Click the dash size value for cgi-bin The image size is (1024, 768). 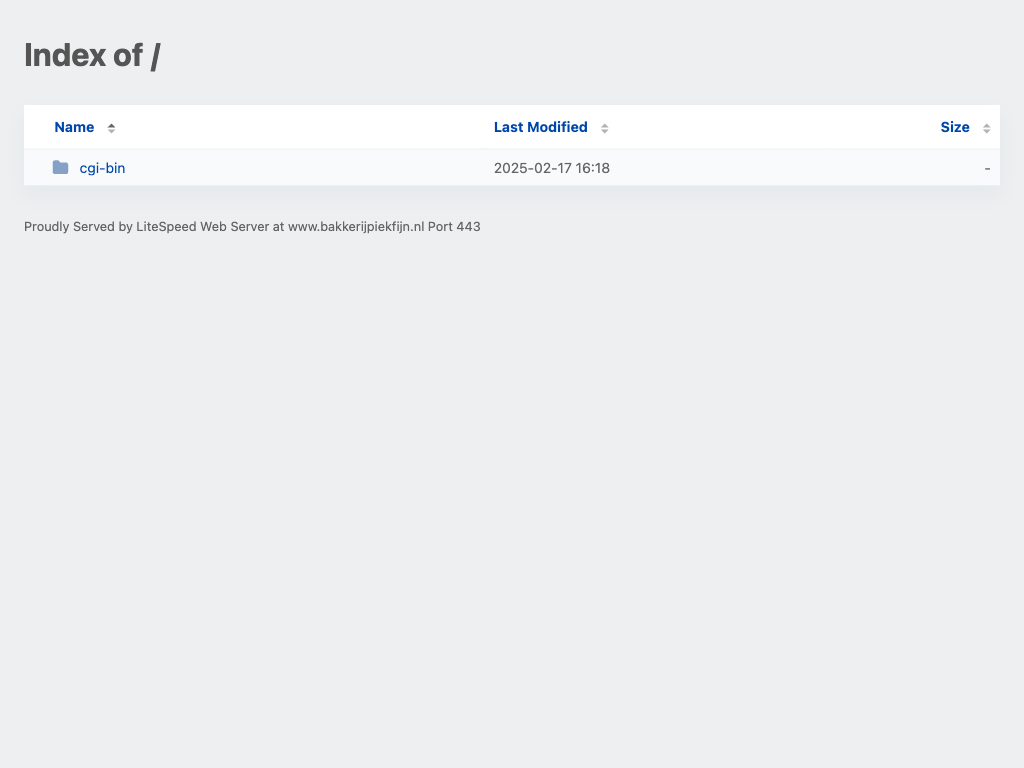coord(987,168)
